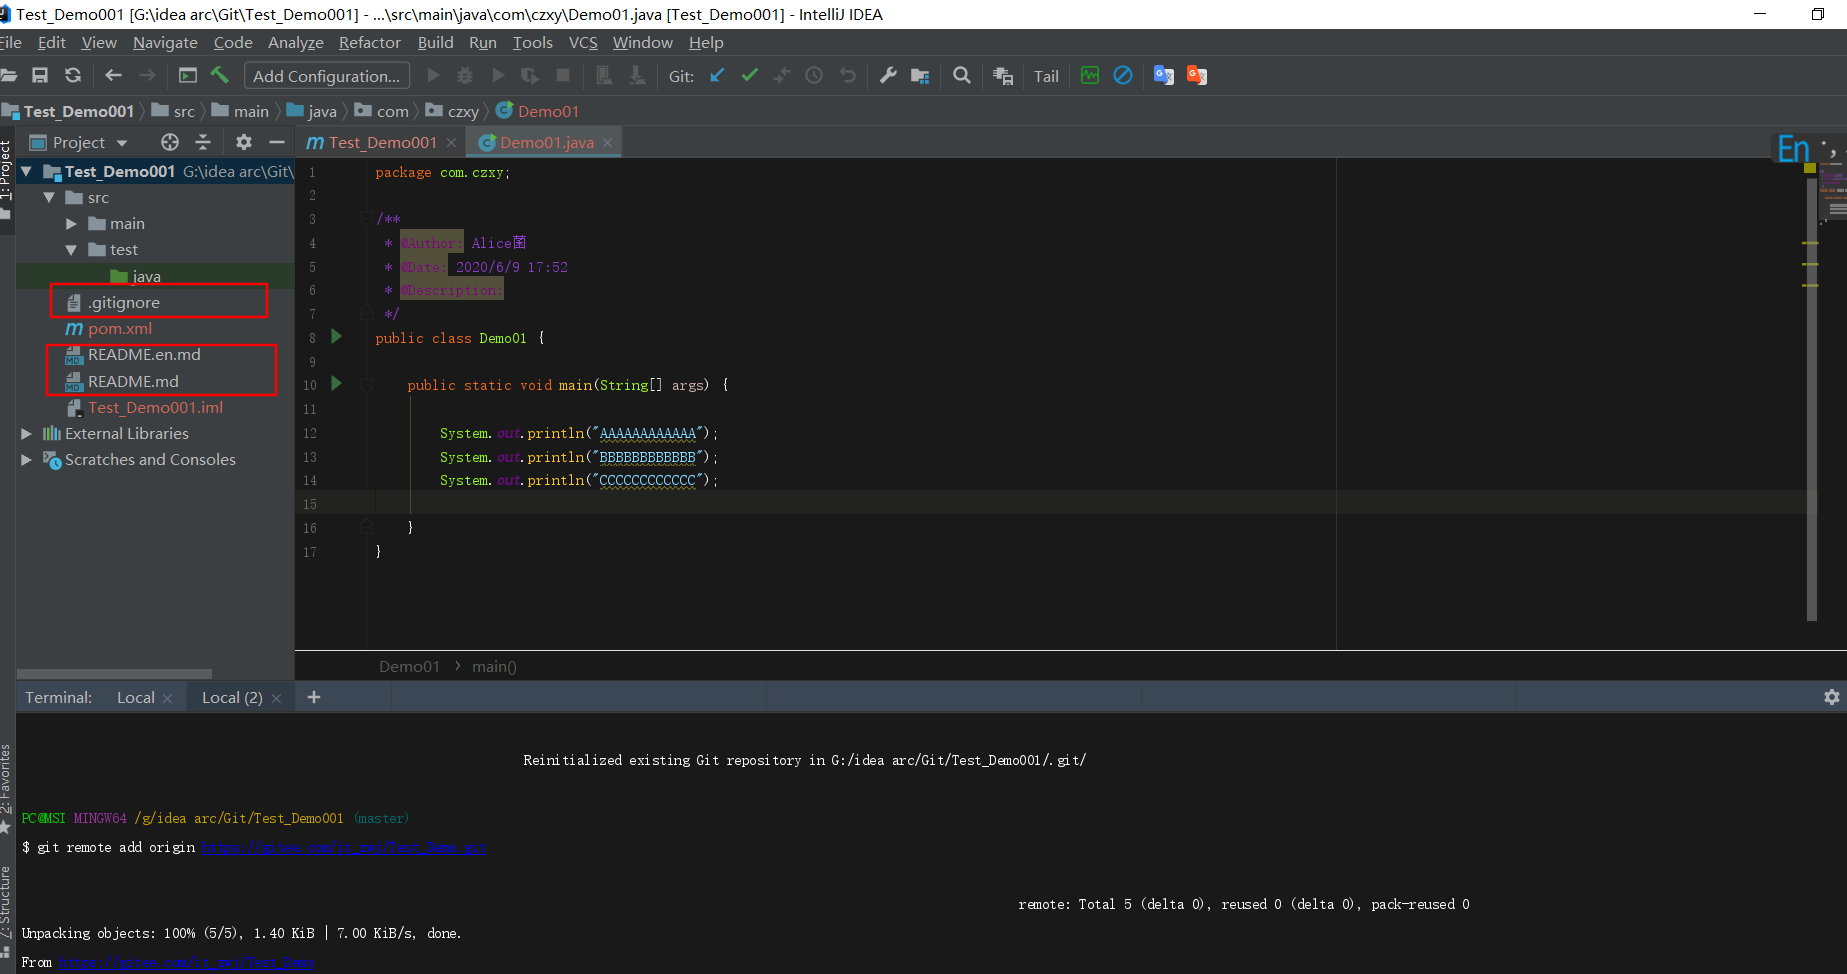1847x974 pixels.
Task: Open the Project view dropdown
Action: click(79, 142)
